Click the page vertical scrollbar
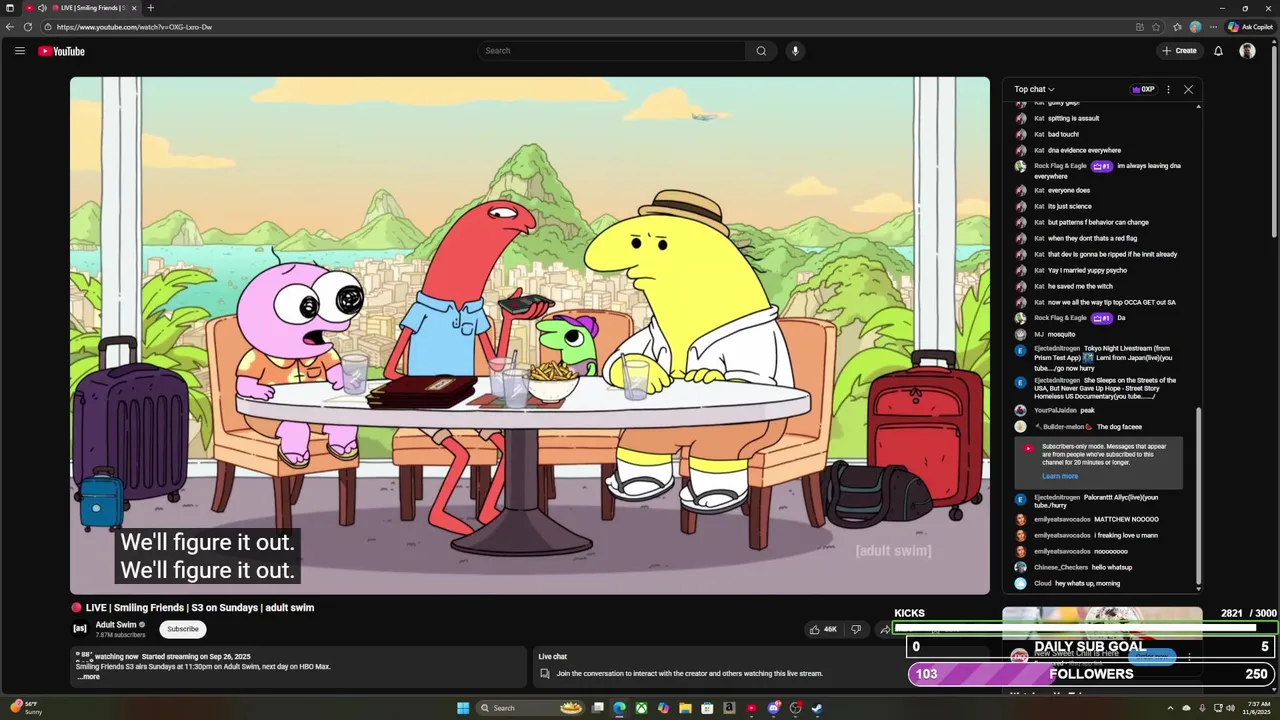 pyautogui.click(x=1275, y=140)
